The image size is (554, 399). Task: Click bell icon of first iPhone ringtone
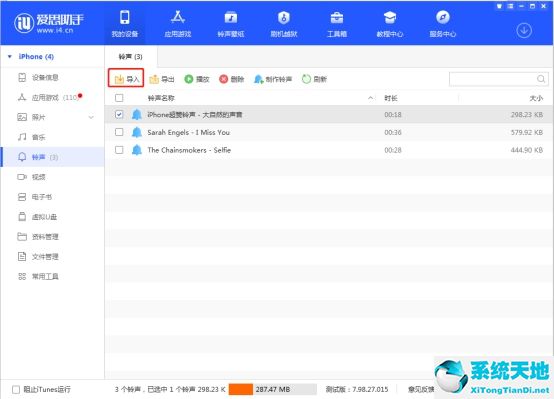137,114
